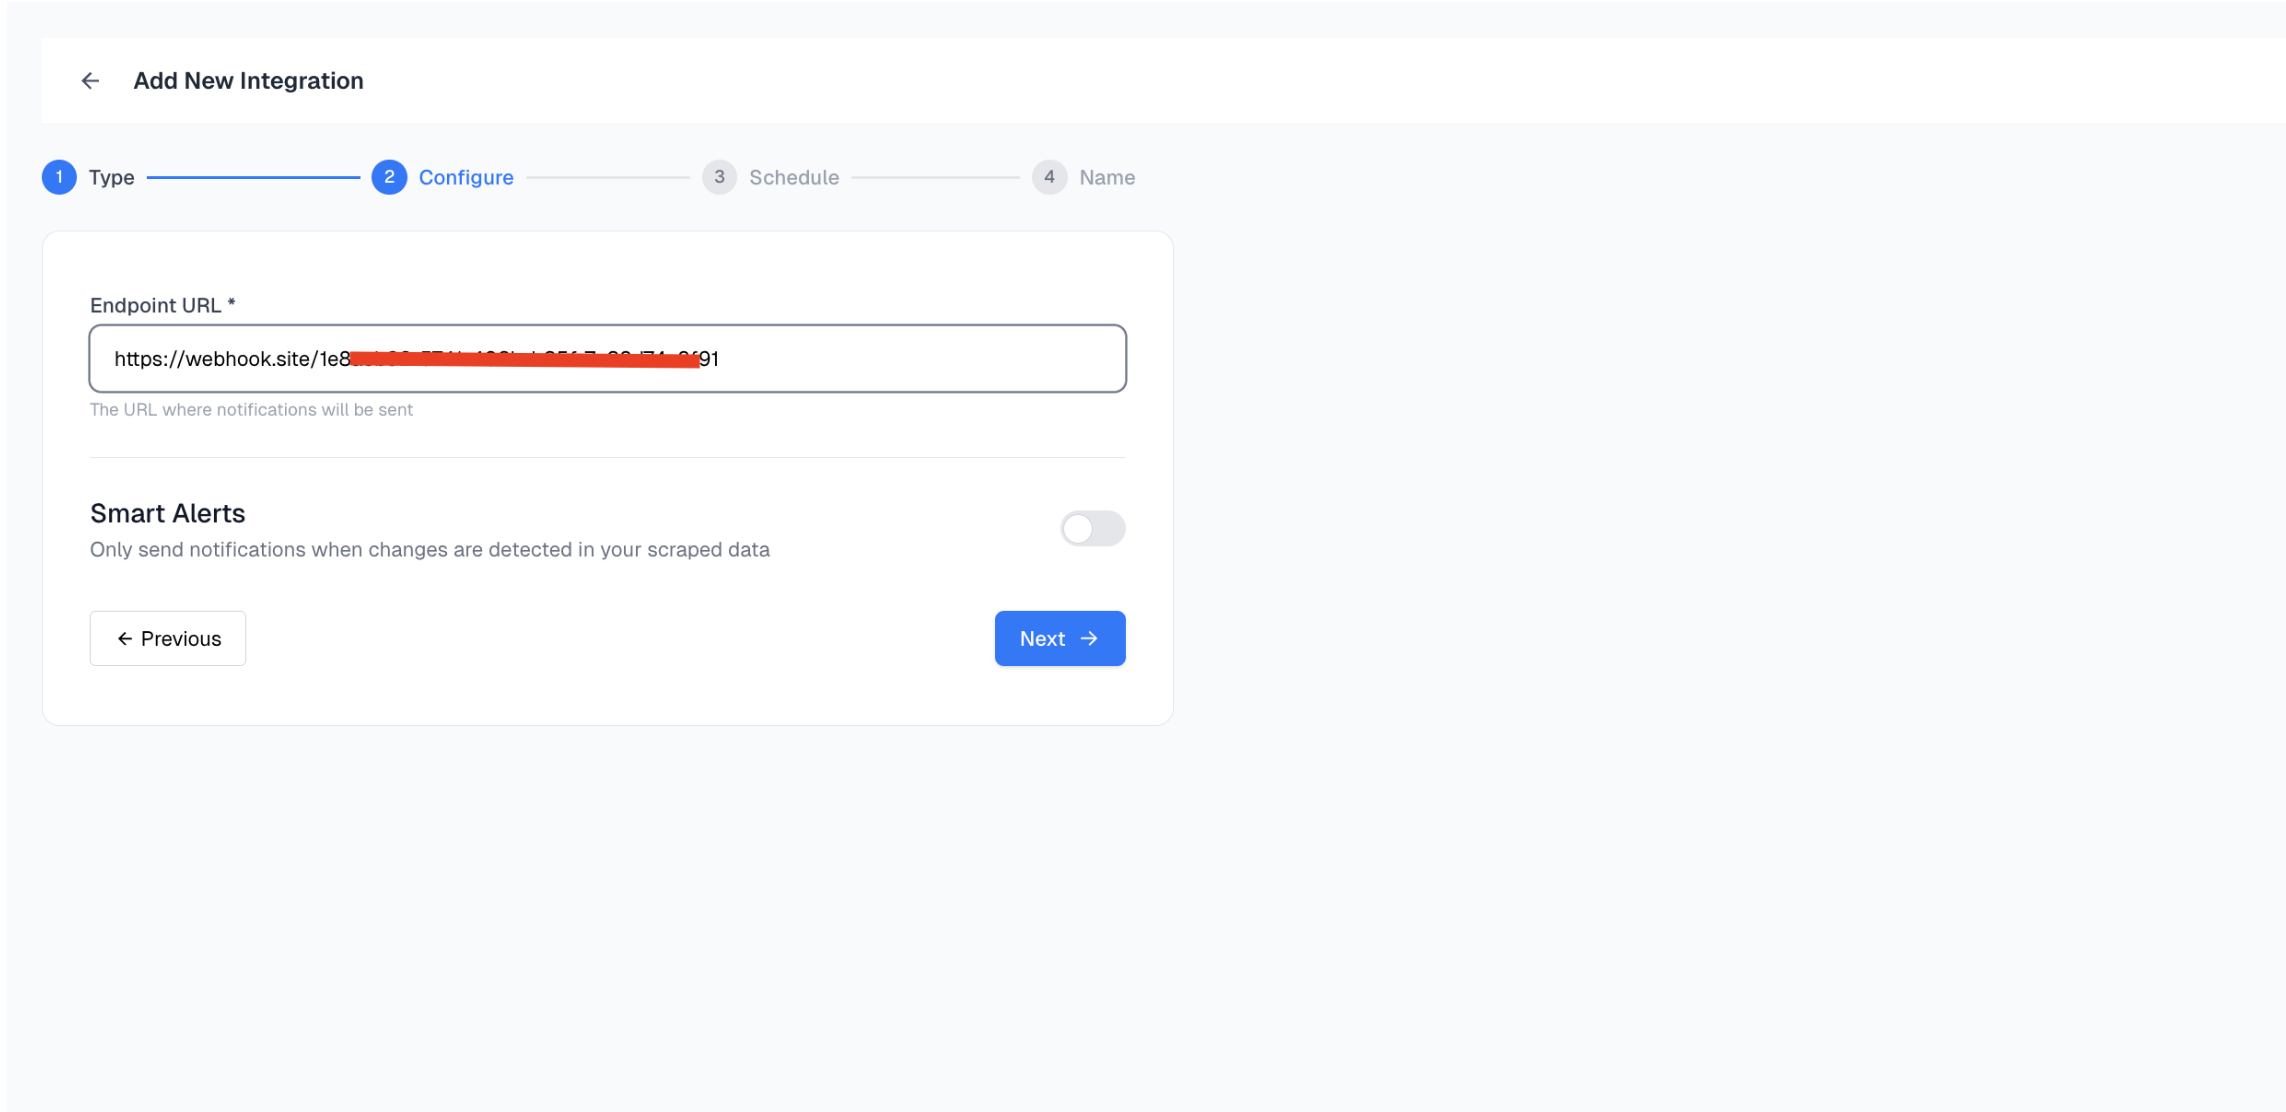Click the left arrow inside Previous button

click(x=124, y=638)
